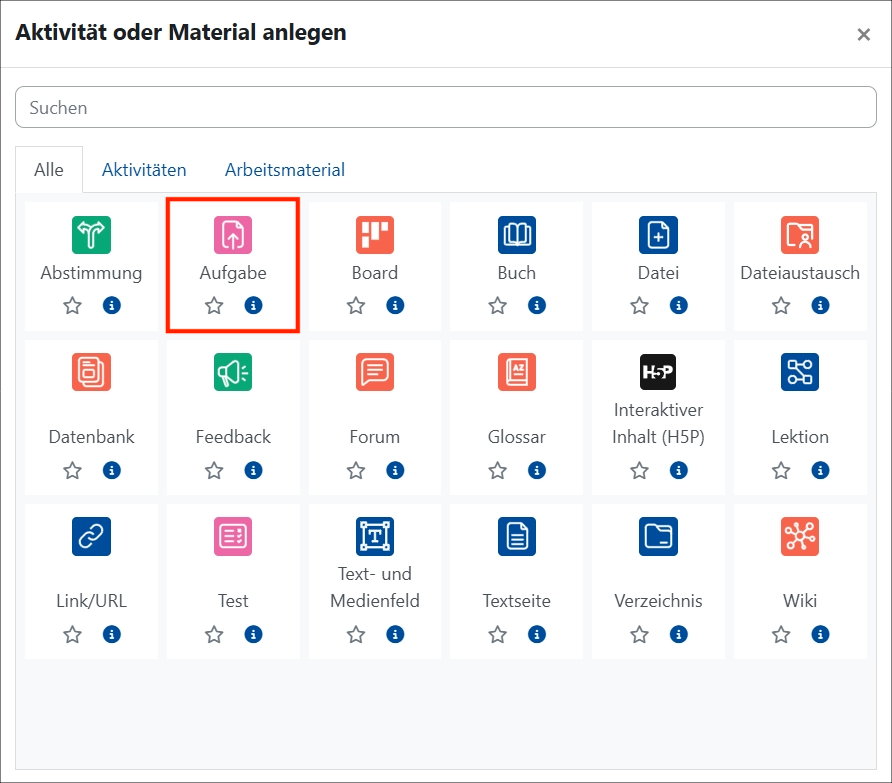The width and height of the screenshot is (892, 783).
Task: Click the Interaktiver Inhalt (H5P) icon
Action: [657, 371]
